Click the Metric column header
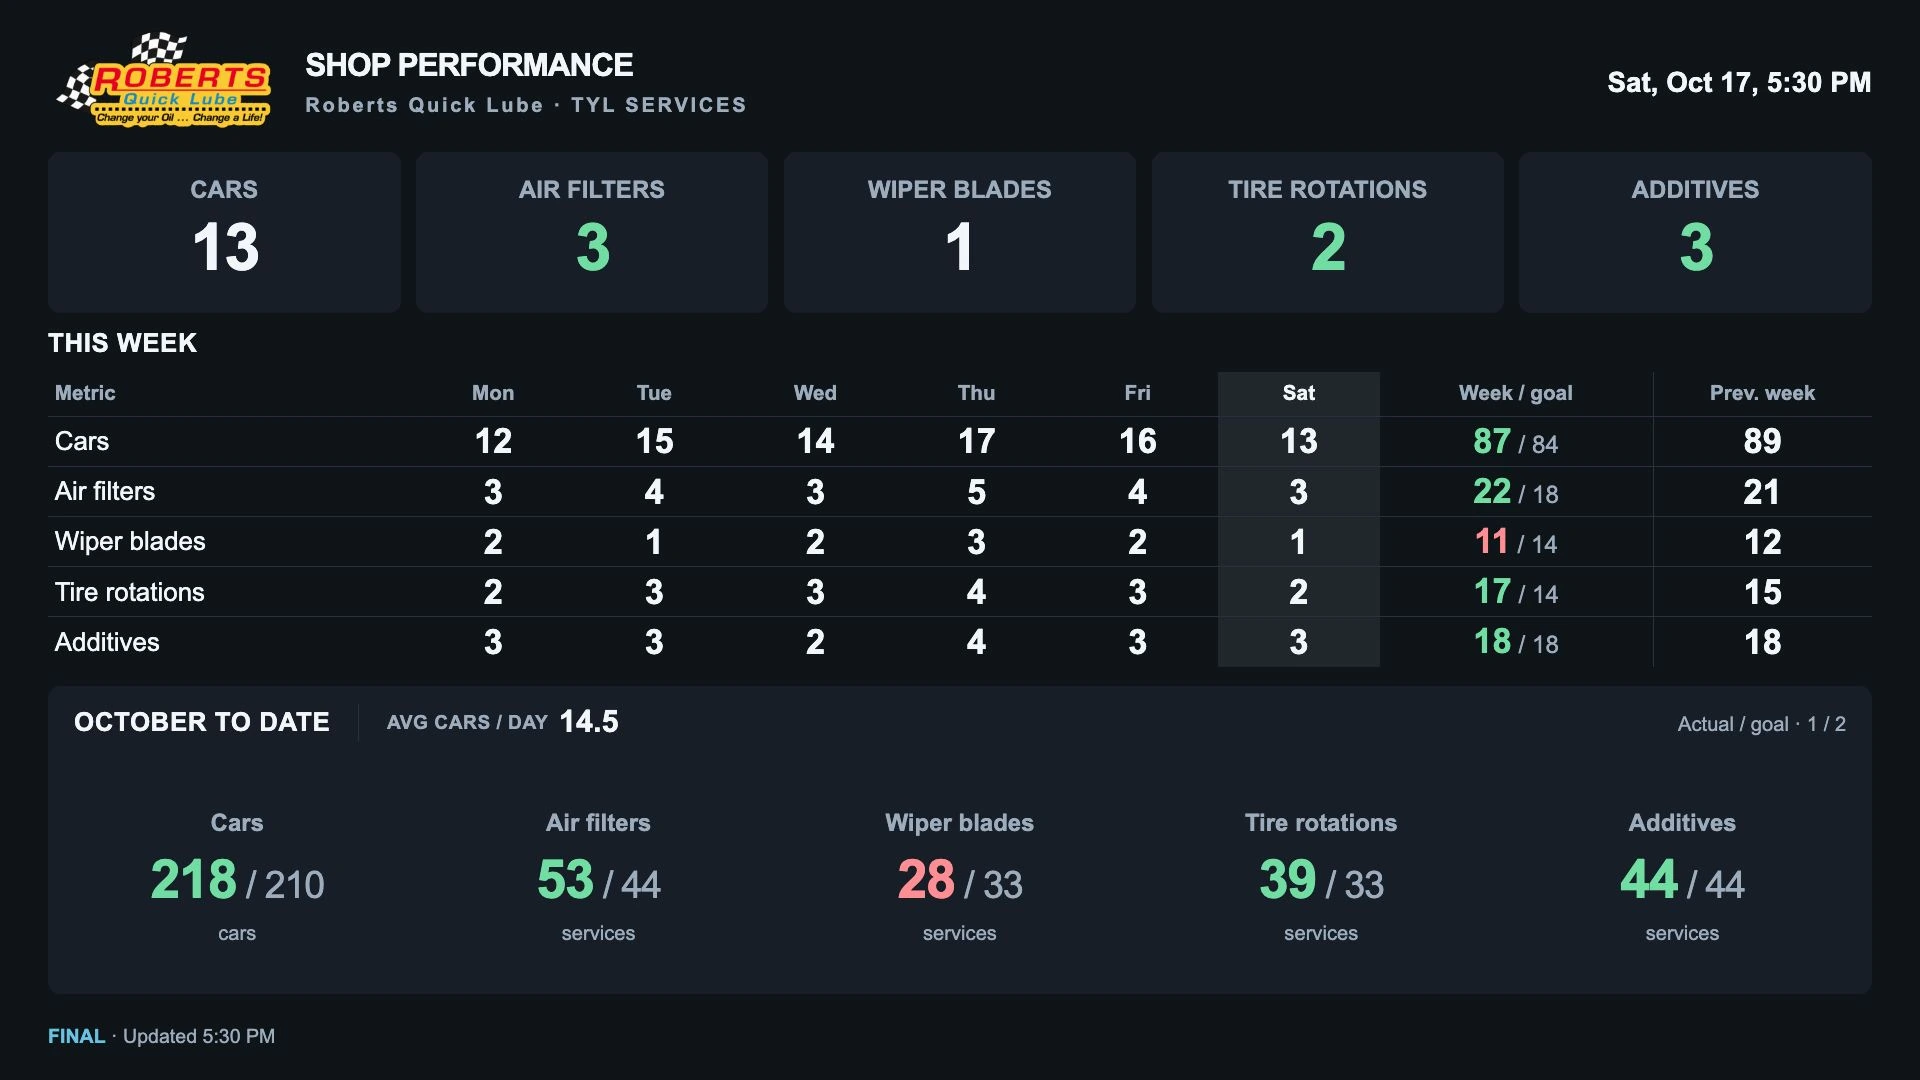1920x1080 pixels. [x=85, y=393]
